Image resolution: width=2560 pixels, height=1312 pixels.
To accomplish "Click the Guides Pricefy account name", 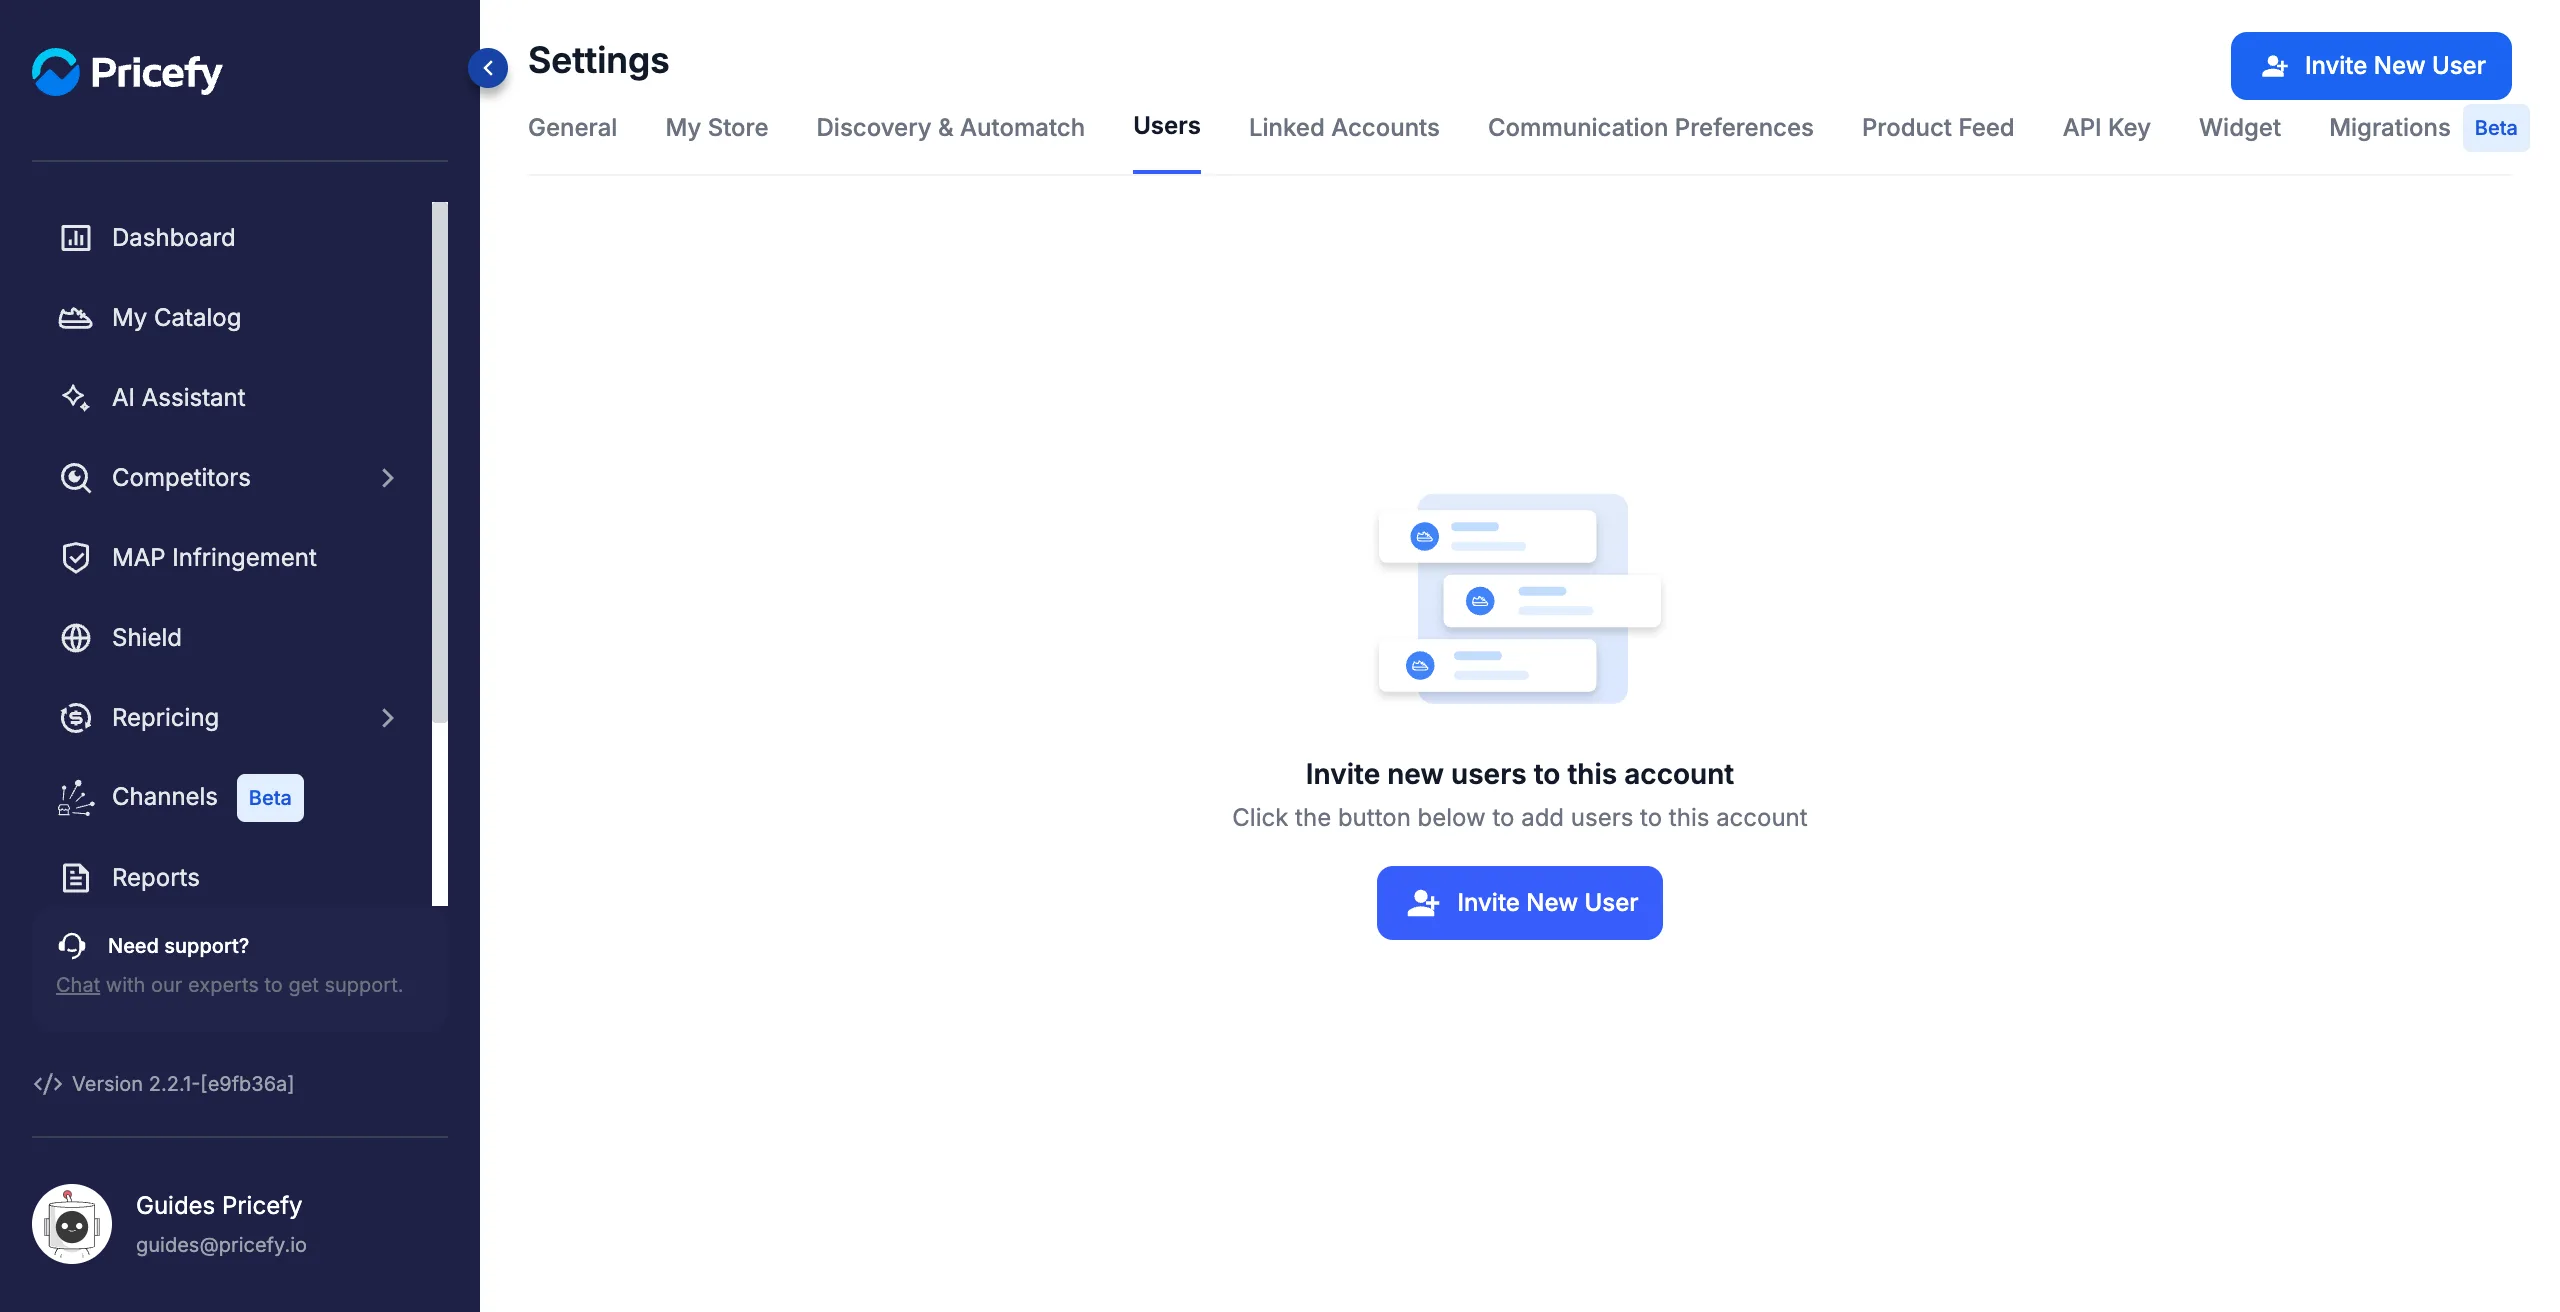I will pyautogui.click(x=219, y=1205).
